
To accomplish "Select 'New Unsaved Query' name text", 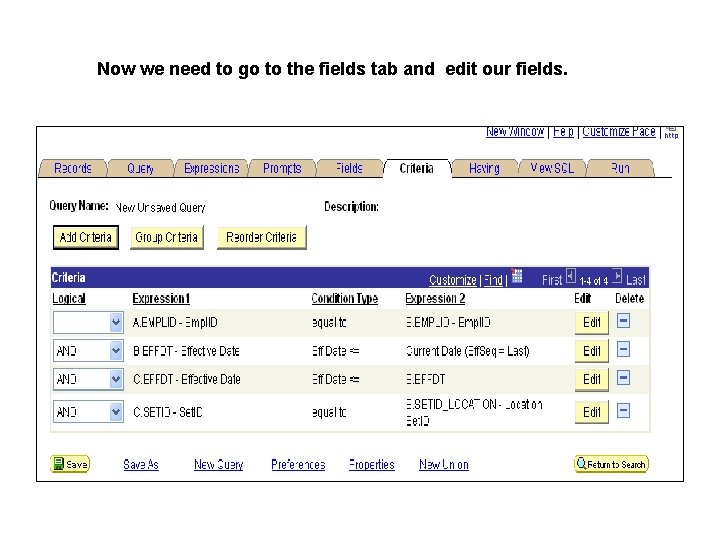I will 160,208.
